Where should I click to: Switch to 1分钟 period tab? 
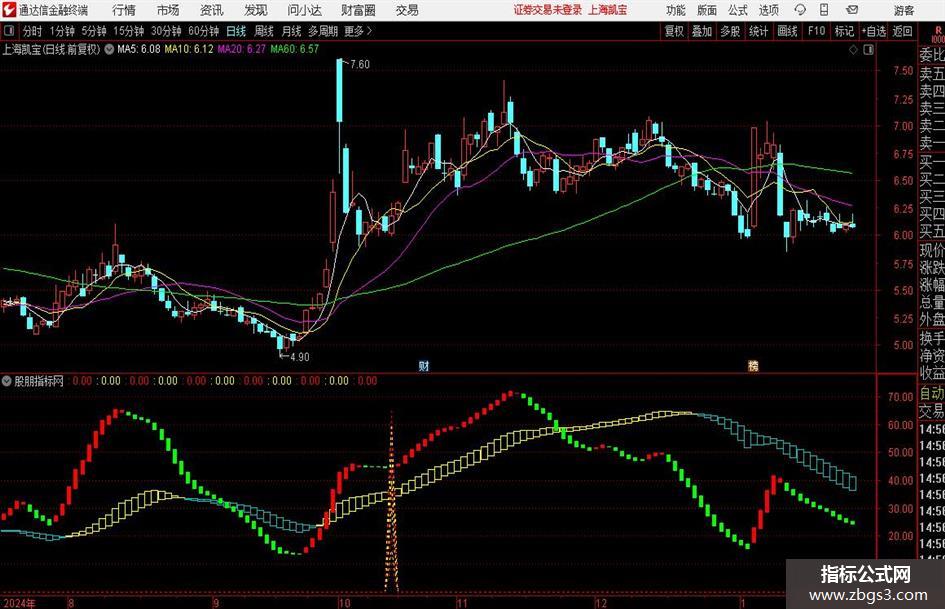(x=62, y=31)
